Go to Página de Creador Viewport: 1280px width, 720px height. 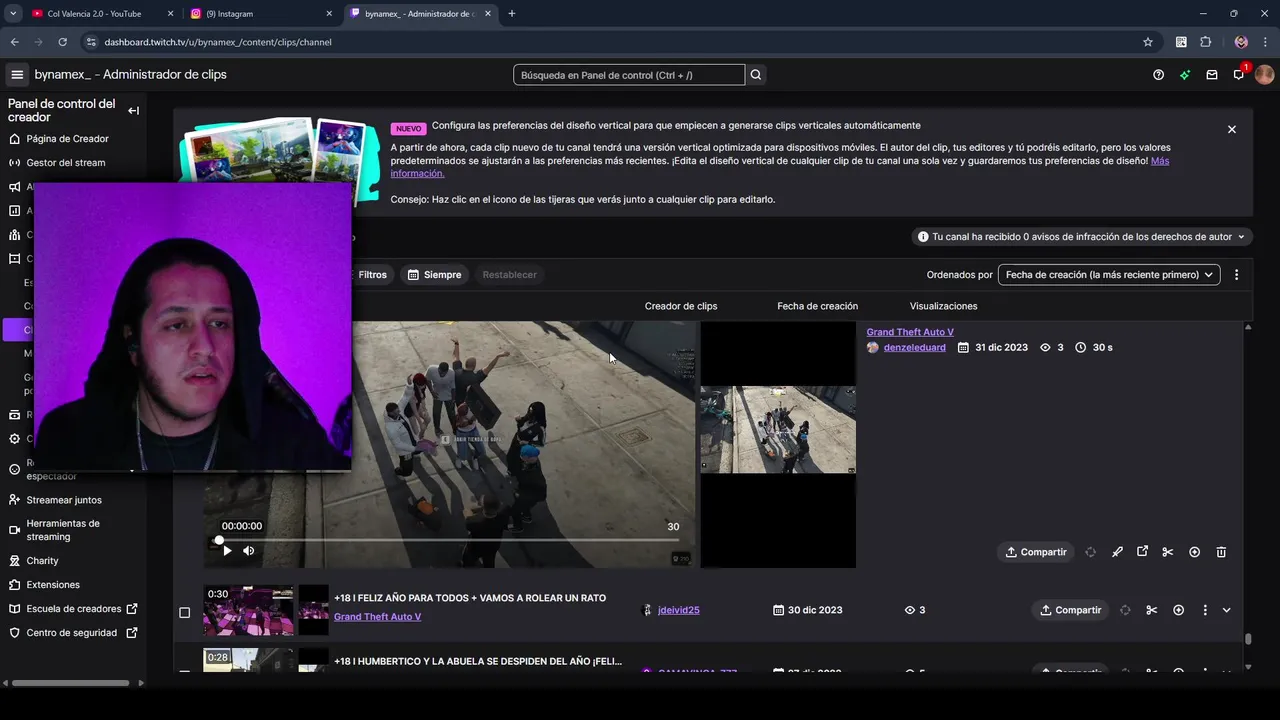67,139
